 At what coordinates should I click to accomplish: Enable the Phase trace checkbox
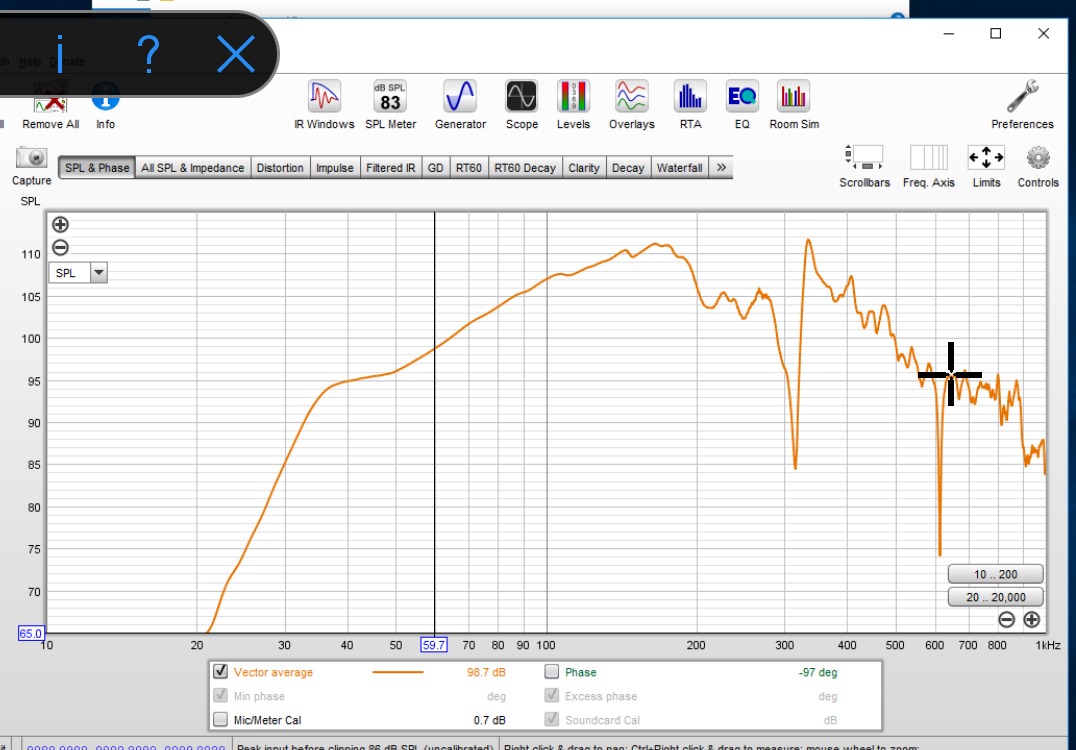point(552,671)
